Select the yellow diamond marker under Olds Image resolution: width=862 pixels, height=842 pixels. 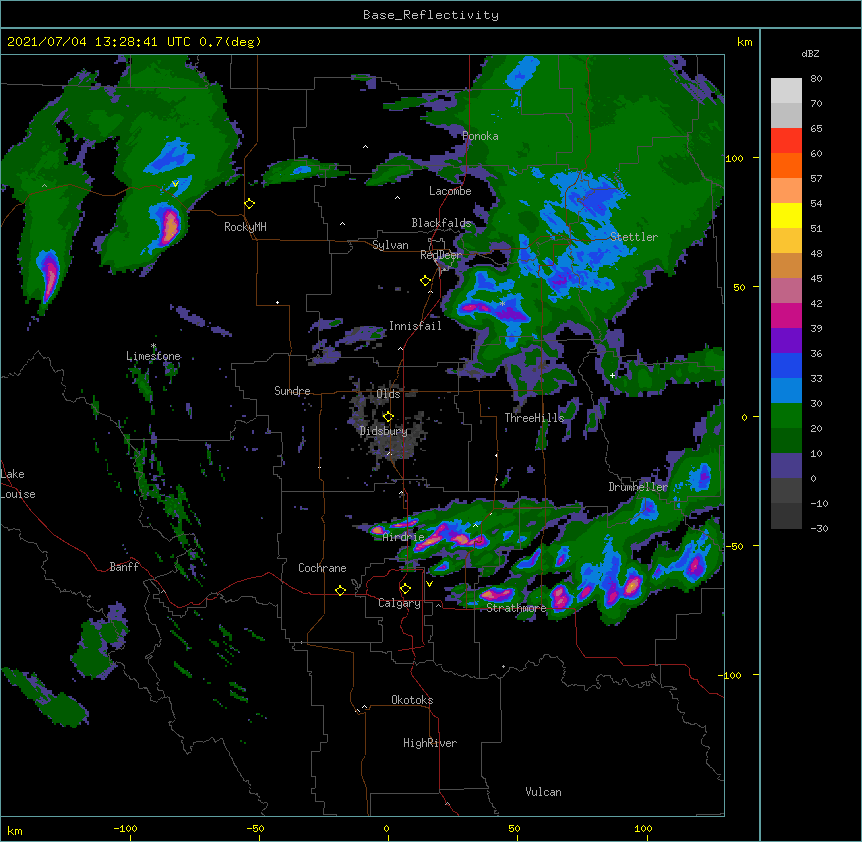coord(388,417)
